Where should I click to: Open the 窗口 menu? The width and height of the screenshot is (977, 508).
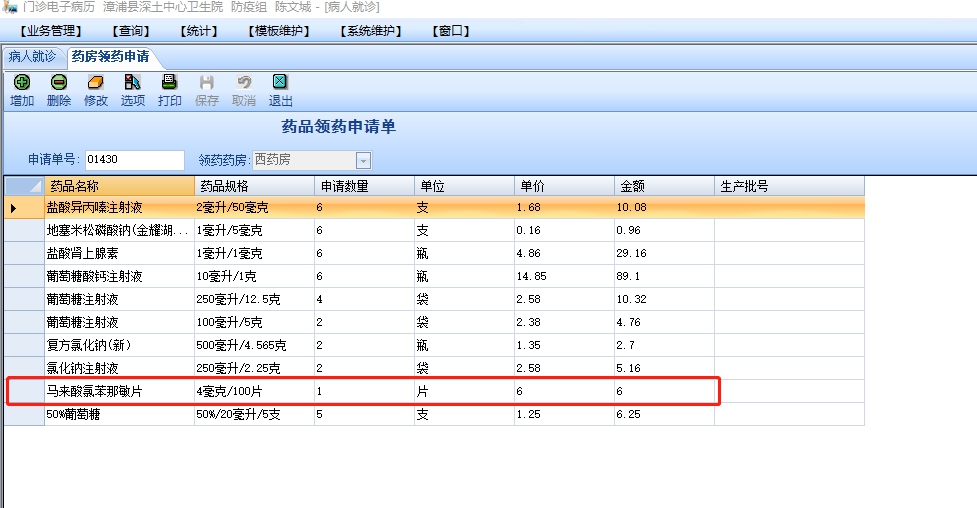(450, 31)
